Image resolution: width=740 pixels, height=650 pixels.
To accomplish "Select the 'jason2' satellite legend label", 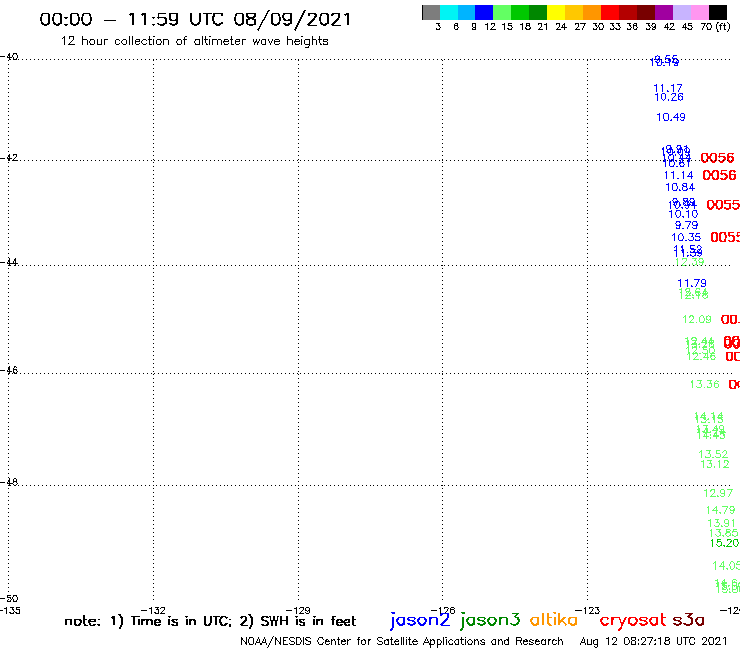I will (420, 620).
